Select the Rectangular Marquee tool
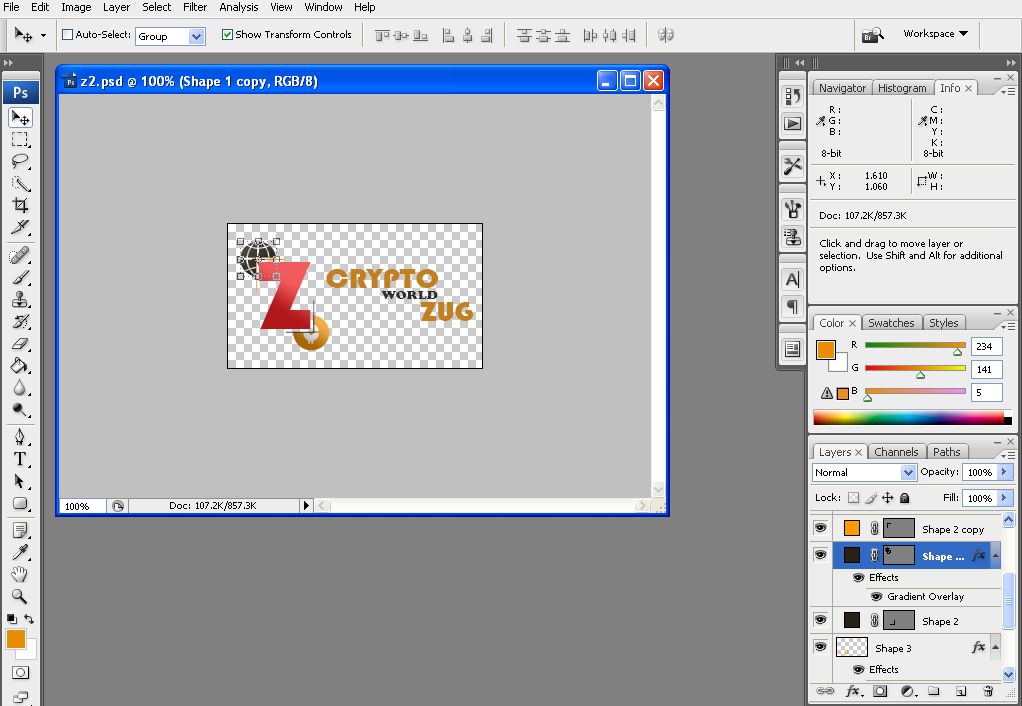The height and width of the screenshot is (706, 1022). click(20, 140)
